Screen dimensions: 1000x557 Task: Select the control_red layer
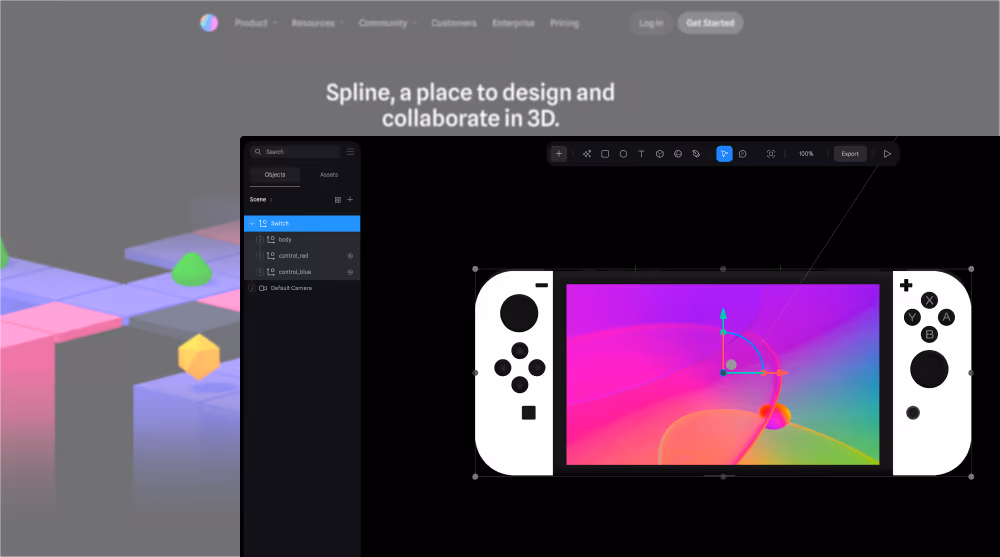[x=302, y=256]
